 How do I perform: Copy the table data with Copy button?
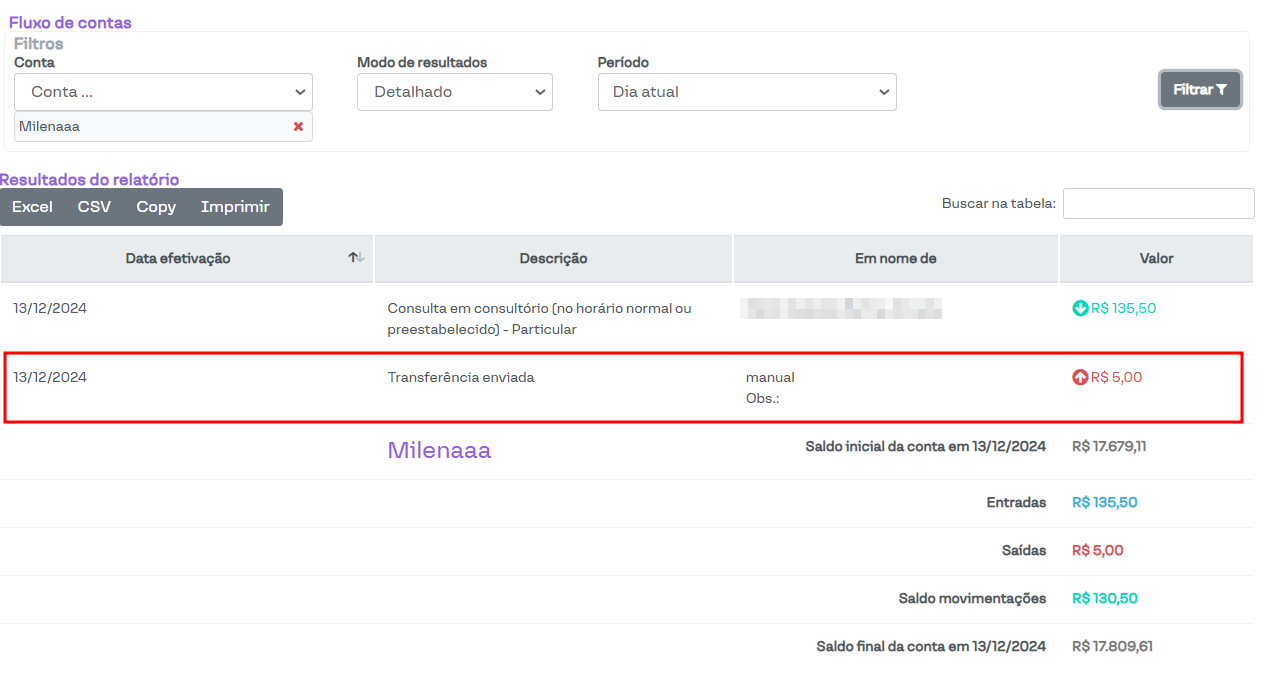click(x=156, y=207)
